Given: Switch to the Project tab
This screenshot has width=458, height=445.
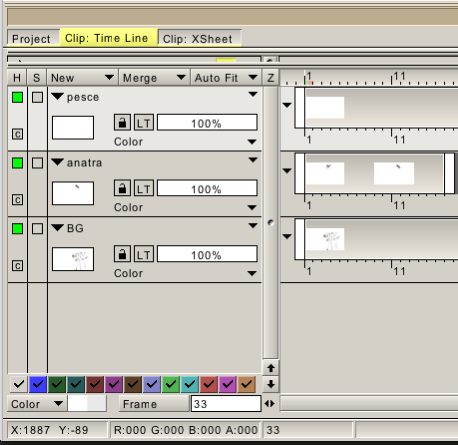Looking at the screenshot, I should tap(32, 38).
